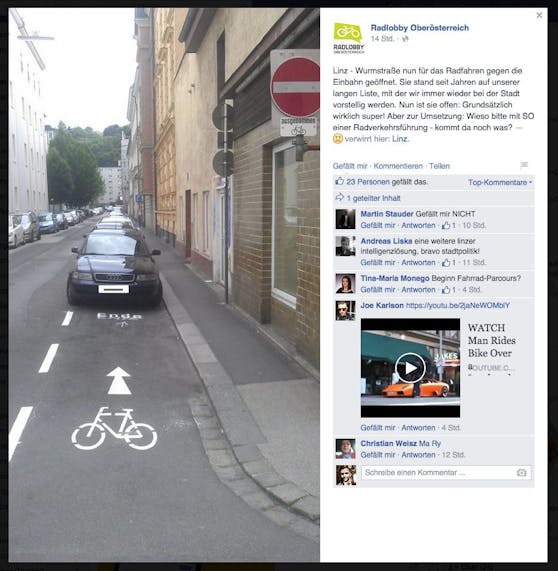The height and width of the screenshot is (571, 558).
Task: Open Joe Karlson's avatar
Action: tap(345, 311)
